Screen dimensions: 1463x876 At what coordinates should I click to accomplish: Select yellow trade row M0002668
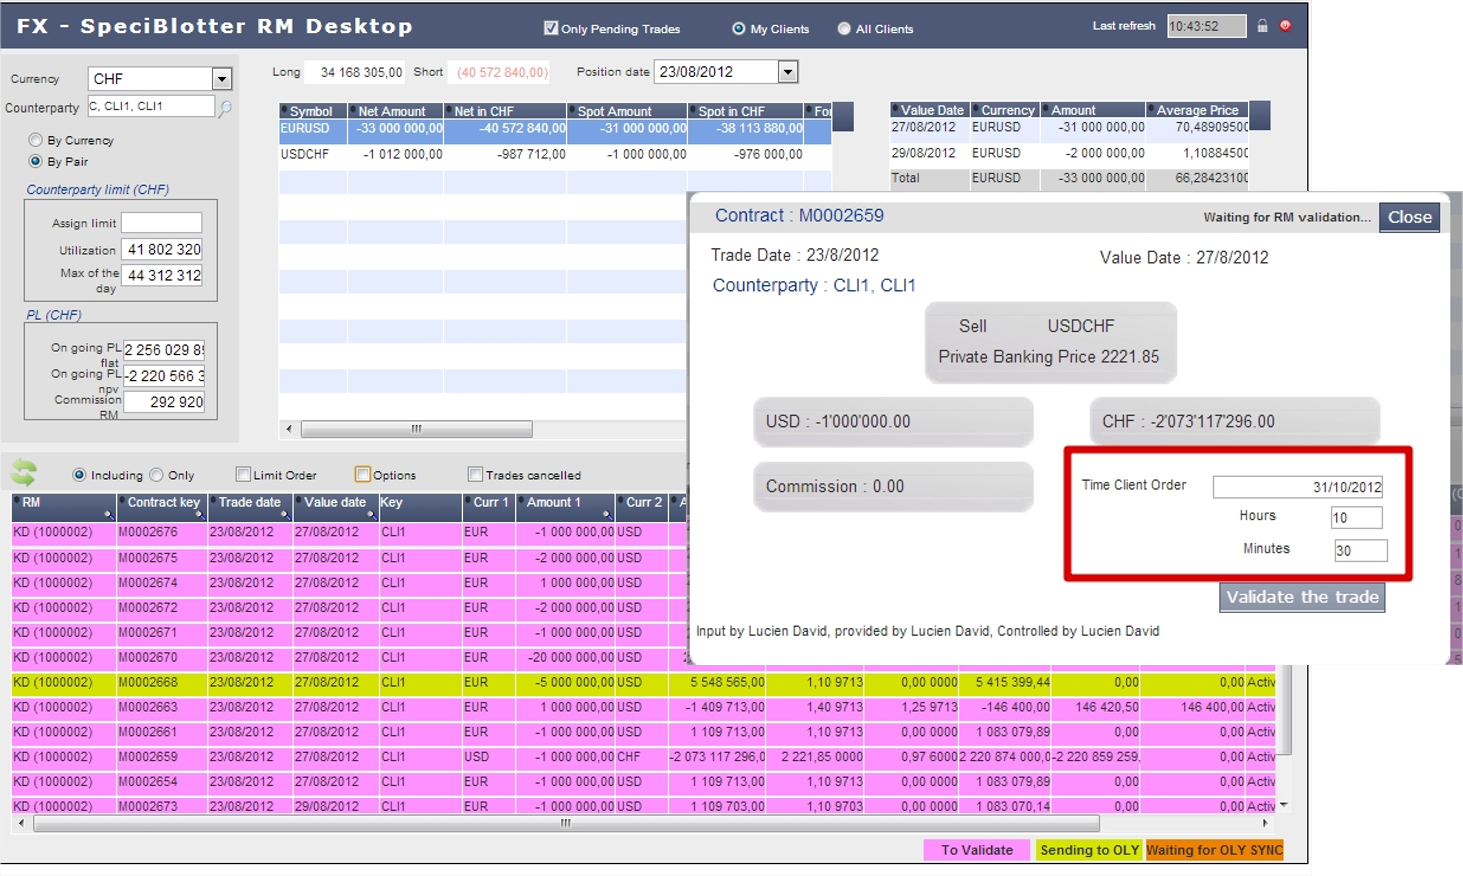643,682
